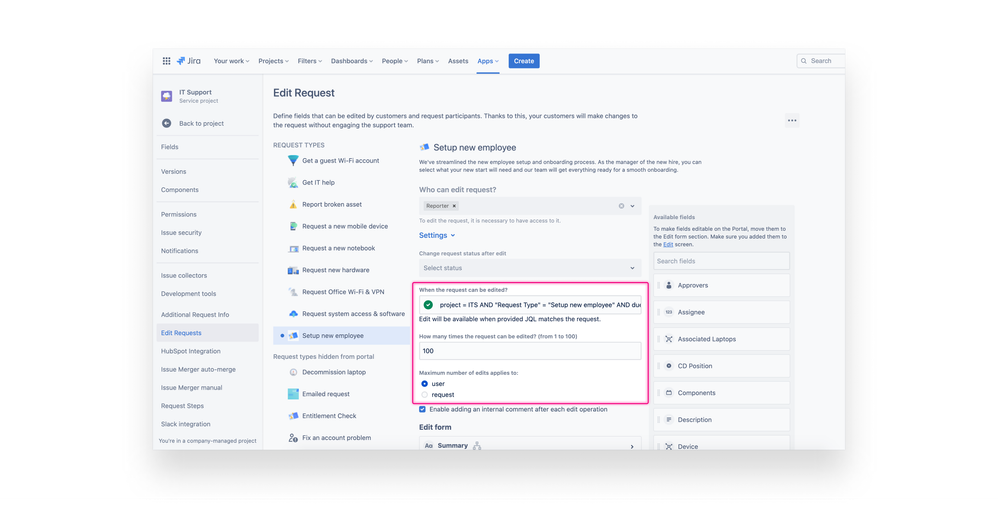Click the Assignee field 123 icon
998x508 pixels.
click(x=669, y=313)
